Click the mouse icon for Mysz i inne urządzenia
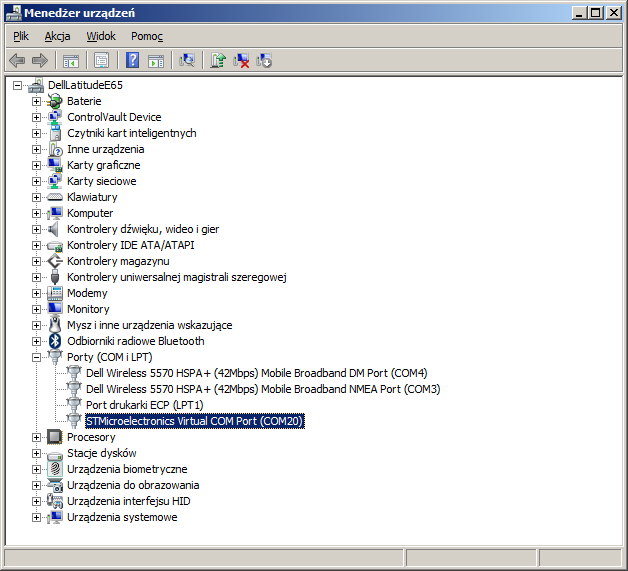The width and height of the screenshot is (628, 571). point(55,325)
